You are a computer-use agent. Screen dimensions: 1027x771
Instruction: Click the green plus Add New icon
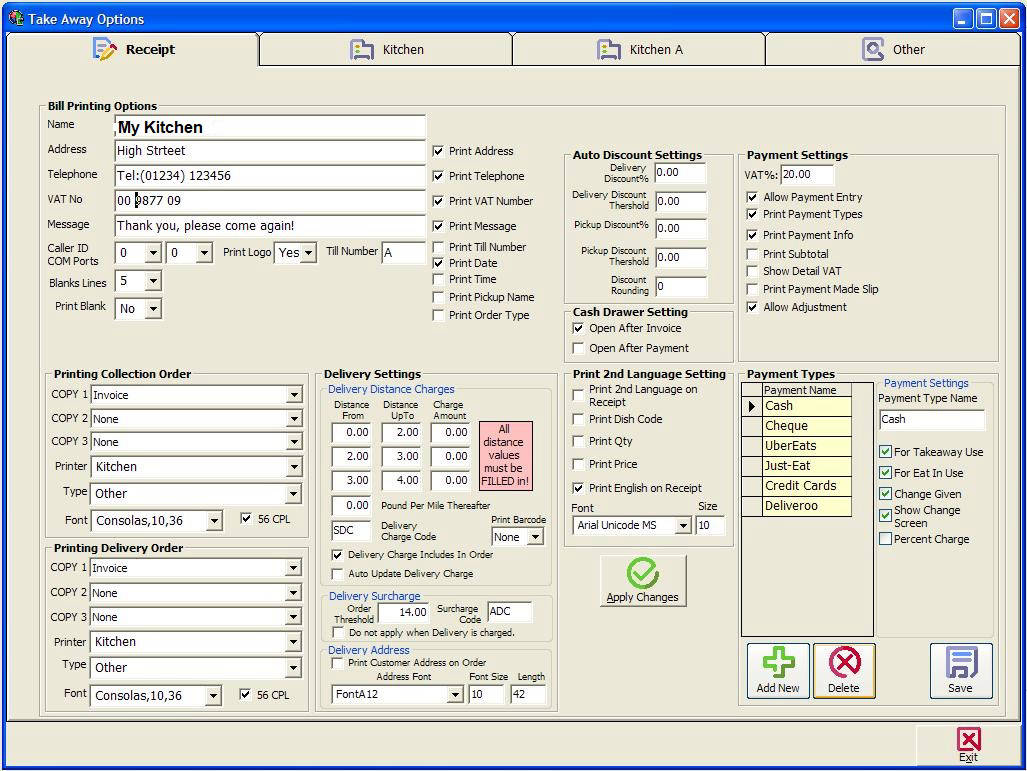pyautogui.click(x=778, y=663)
